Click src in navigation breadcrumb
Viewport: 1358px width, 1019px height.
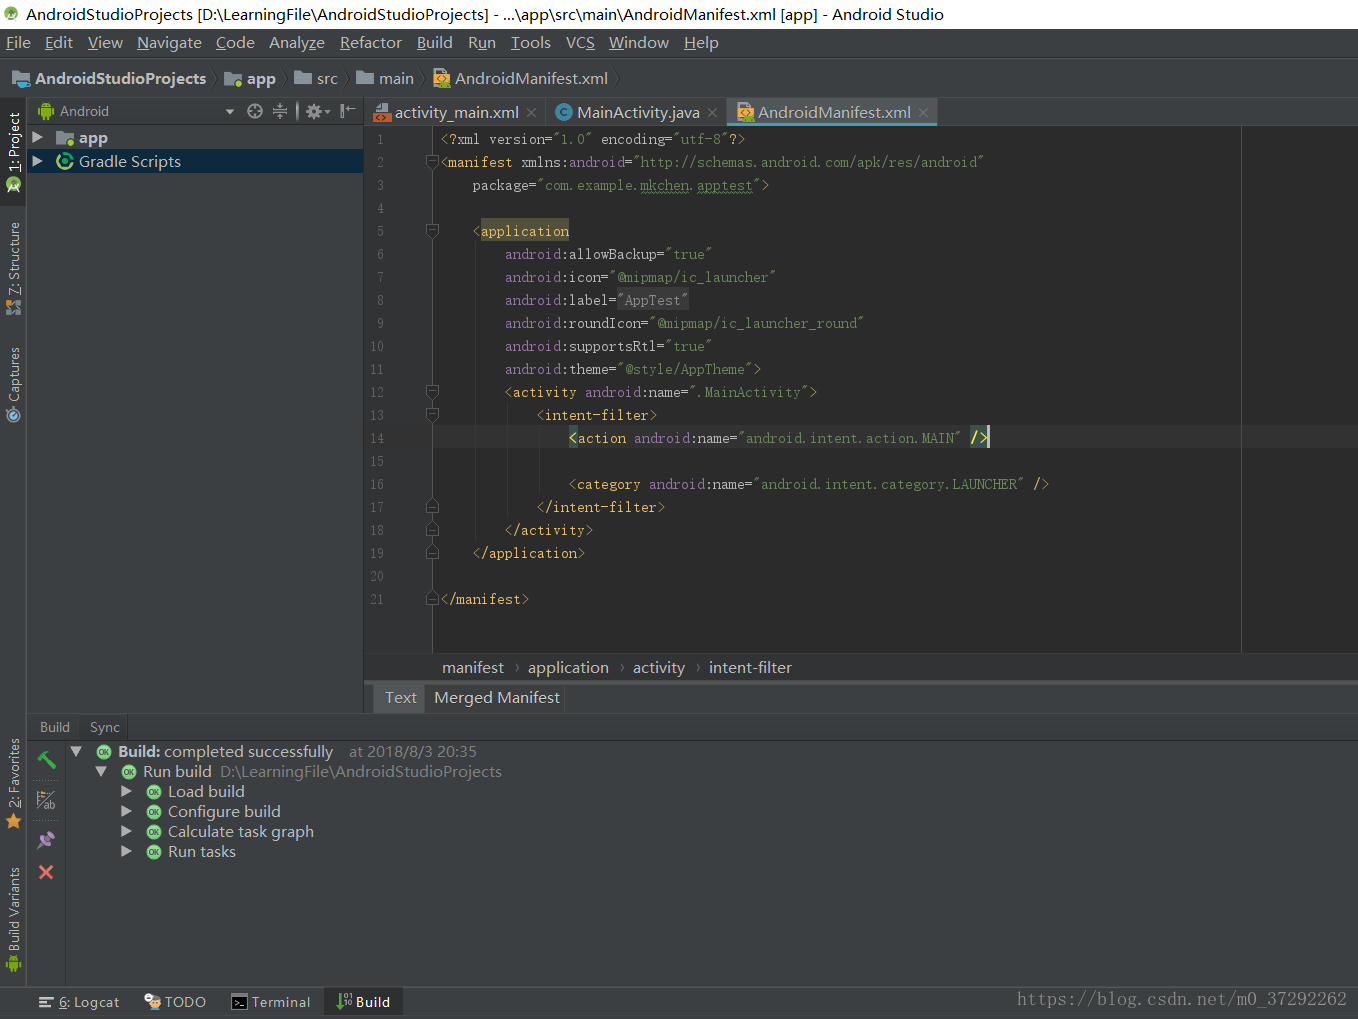click(x=316, y=79)
